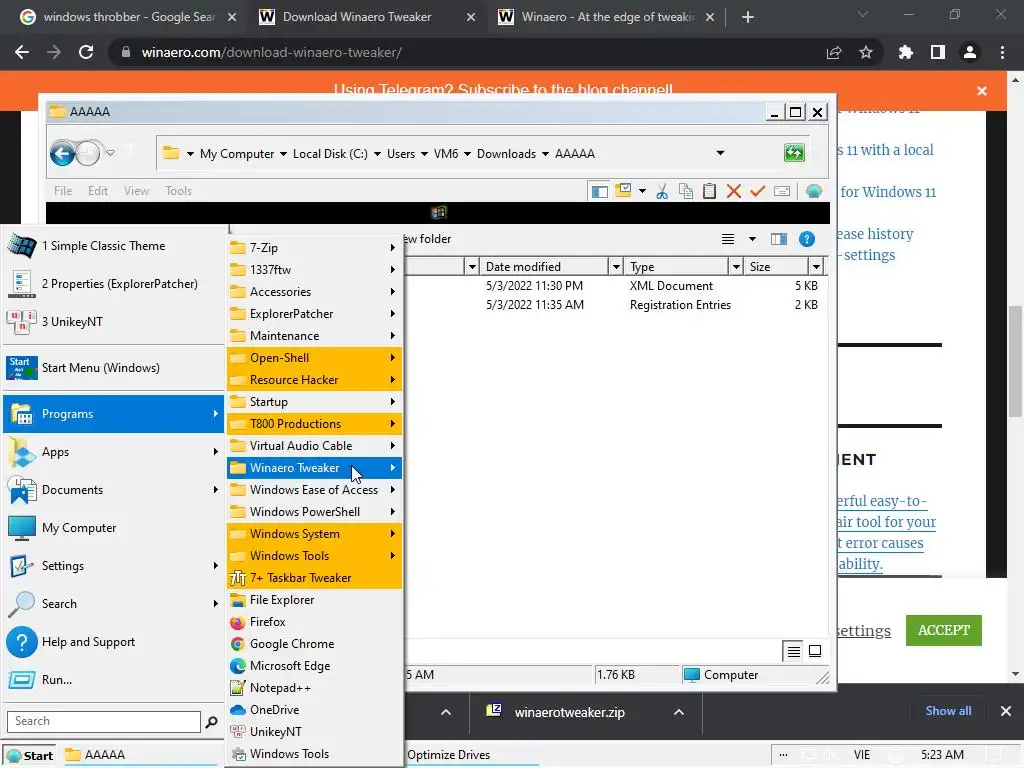Launch Firefox from programs list

314,622
